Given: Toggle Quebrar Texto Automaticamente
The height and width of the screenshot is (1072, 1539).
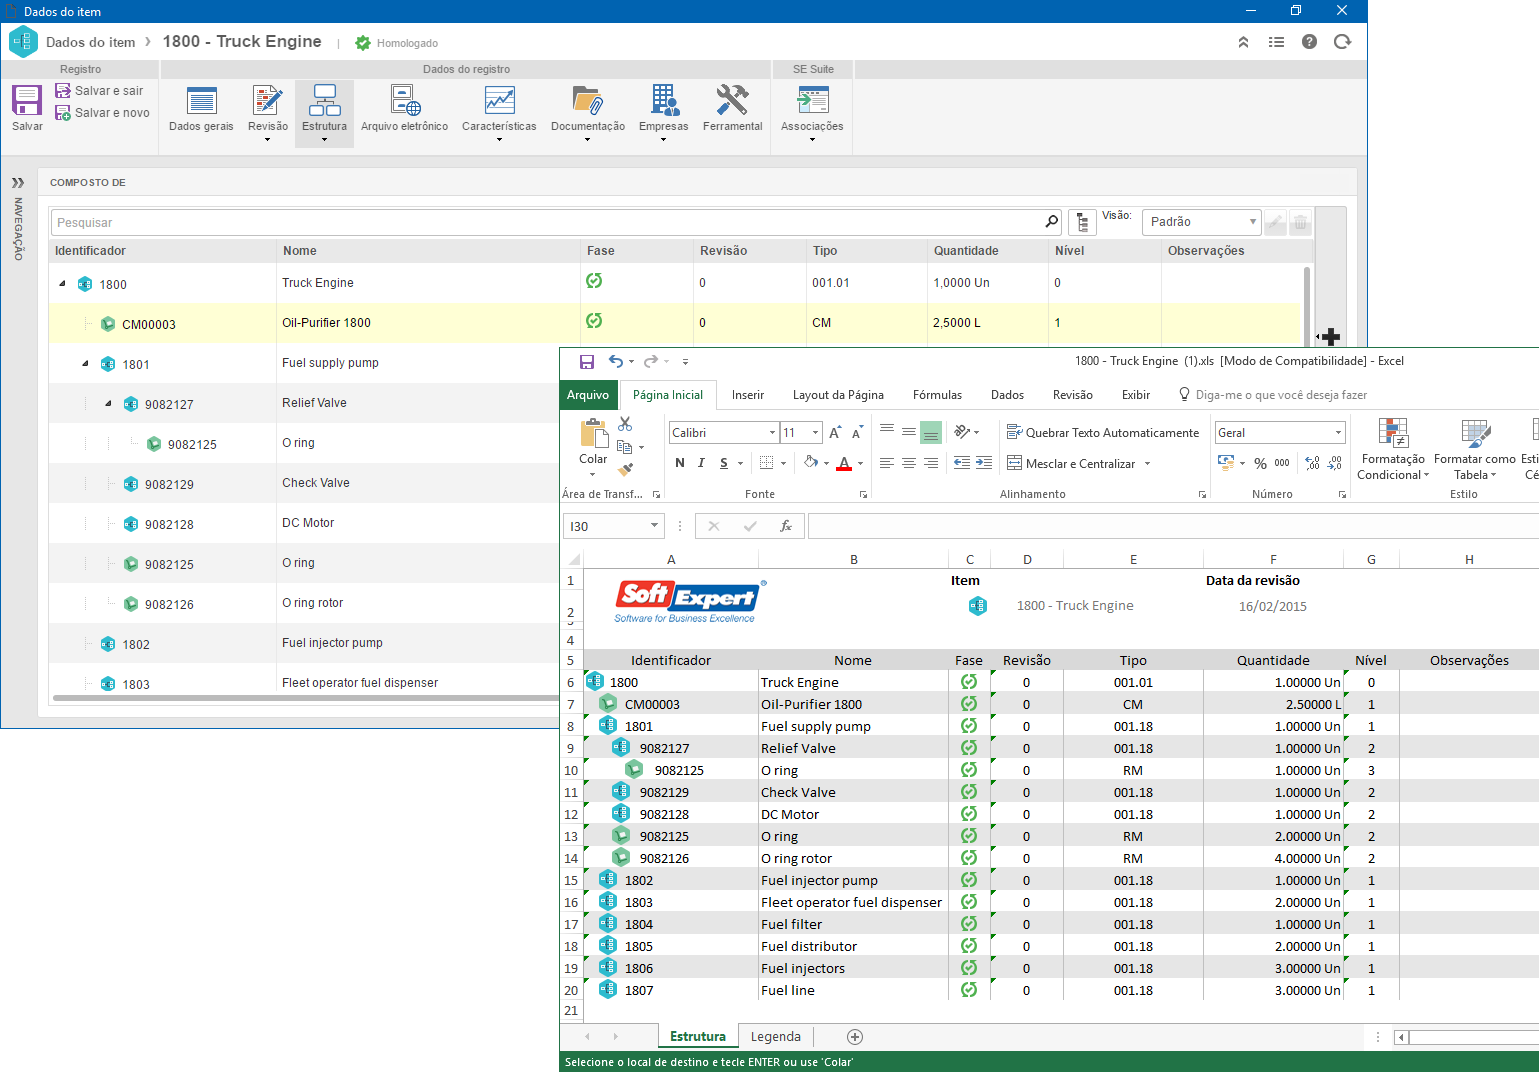Looking at the screenshot, I should (1102, 433).
